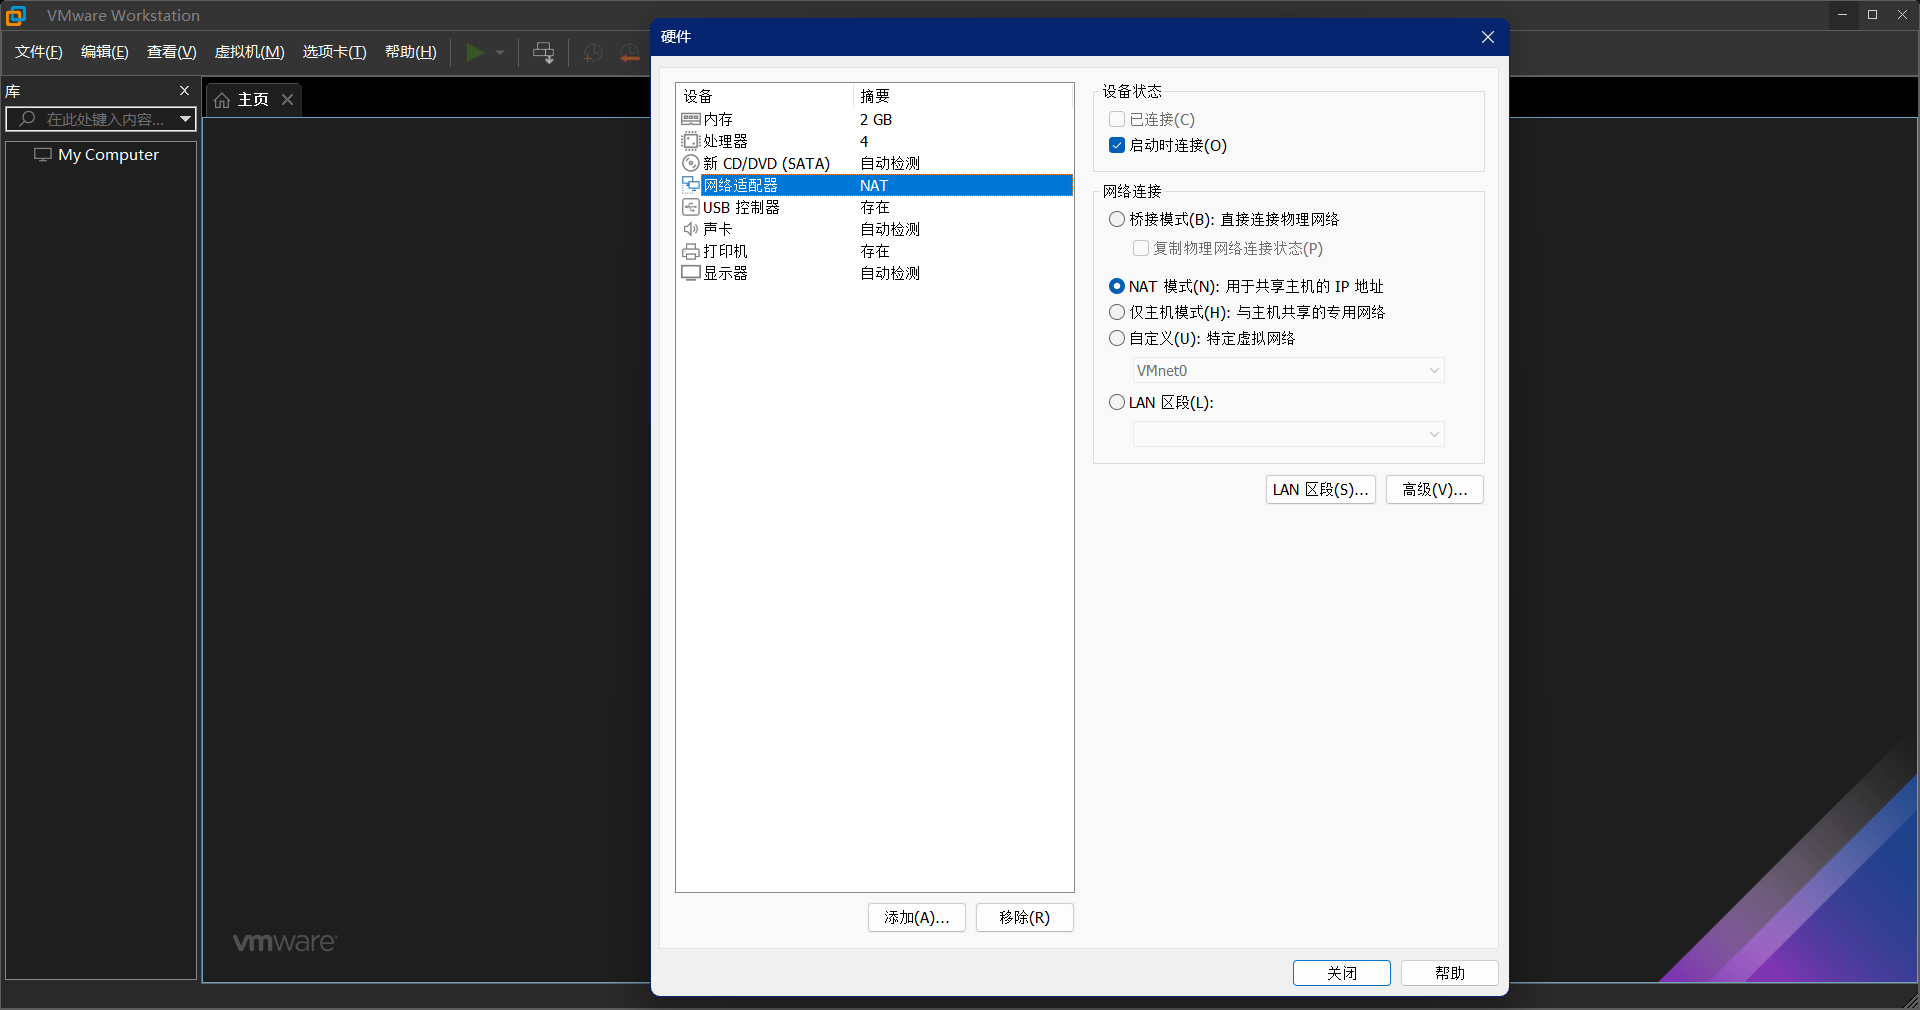Viewport: 1920px width, 1010px height.
Task: Select 桥接模式 bridged radio button
Action: click(x=1117, y=219)
